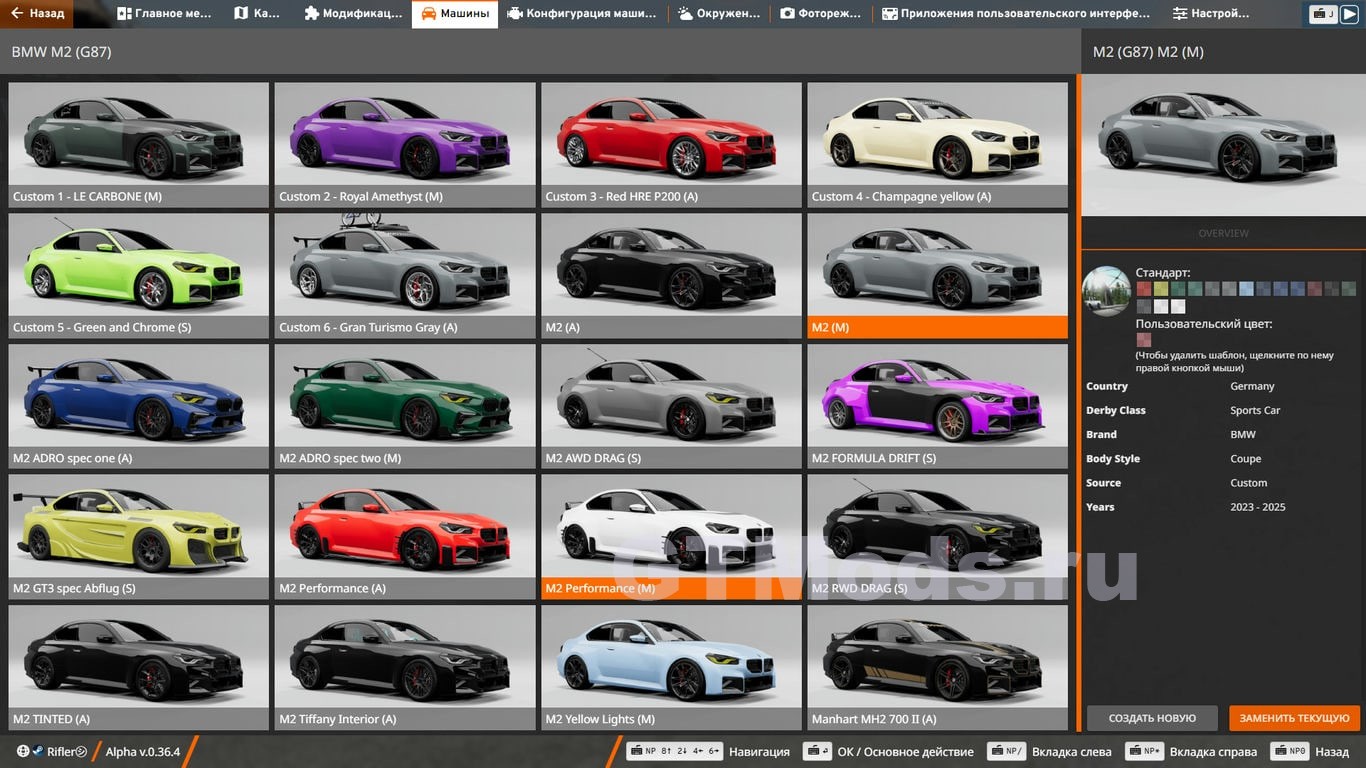Click the Alpha v.0.36.4 version label
Screen dimensions: 1366x768
click(143, 752)
